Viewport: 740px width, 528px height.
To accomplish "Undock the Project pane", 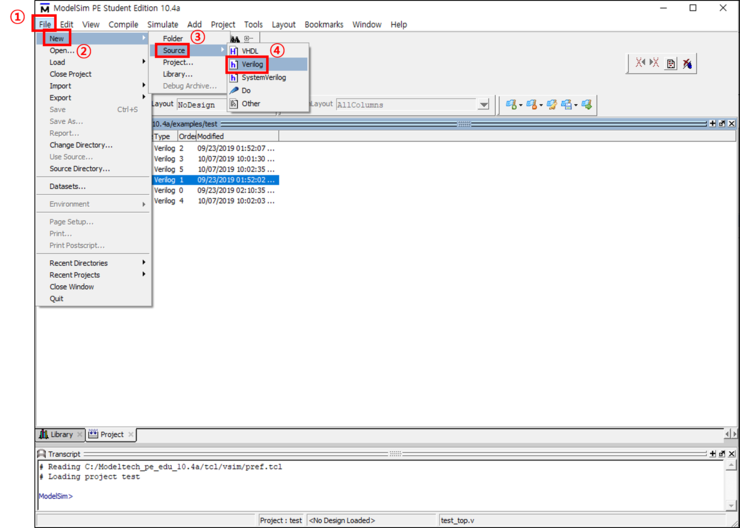I will tap(722, 124).
